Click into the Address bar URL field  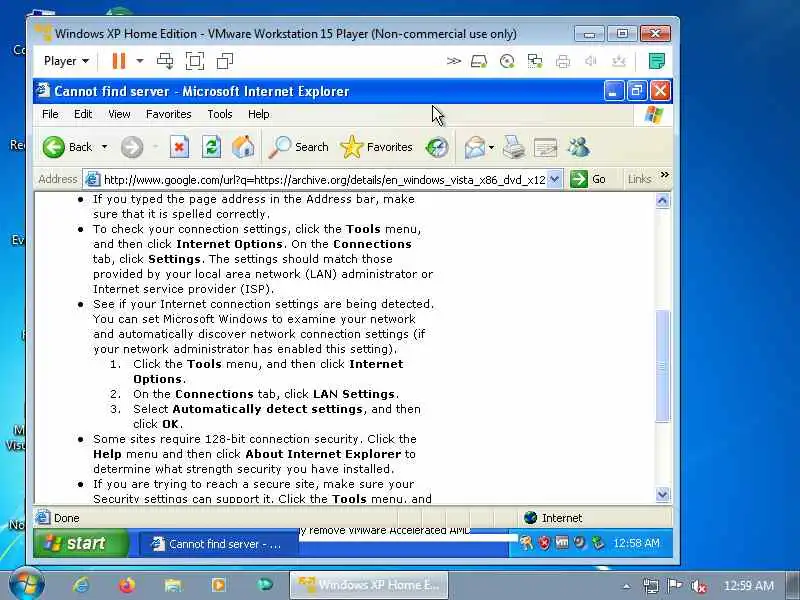point(323,180)
